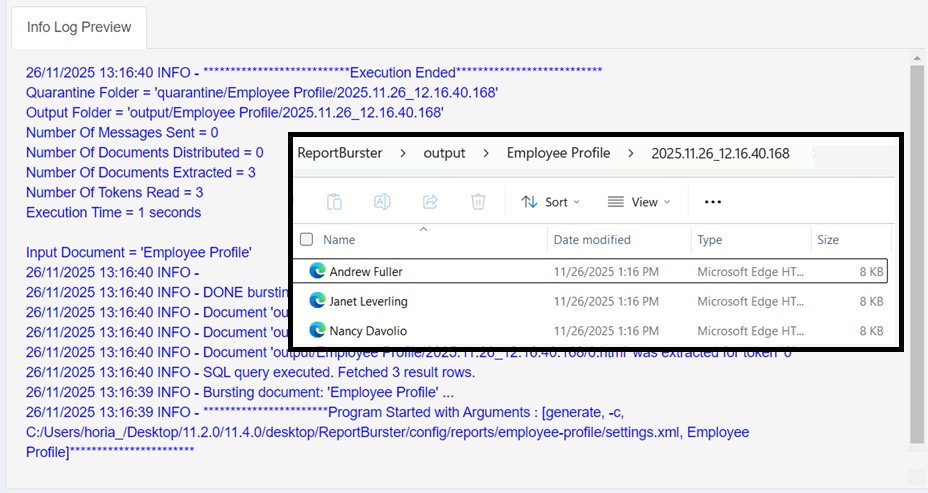
Task: Click Nancy Davolio's Microsoft Edge HT... type cell
Action: [750, 331]
